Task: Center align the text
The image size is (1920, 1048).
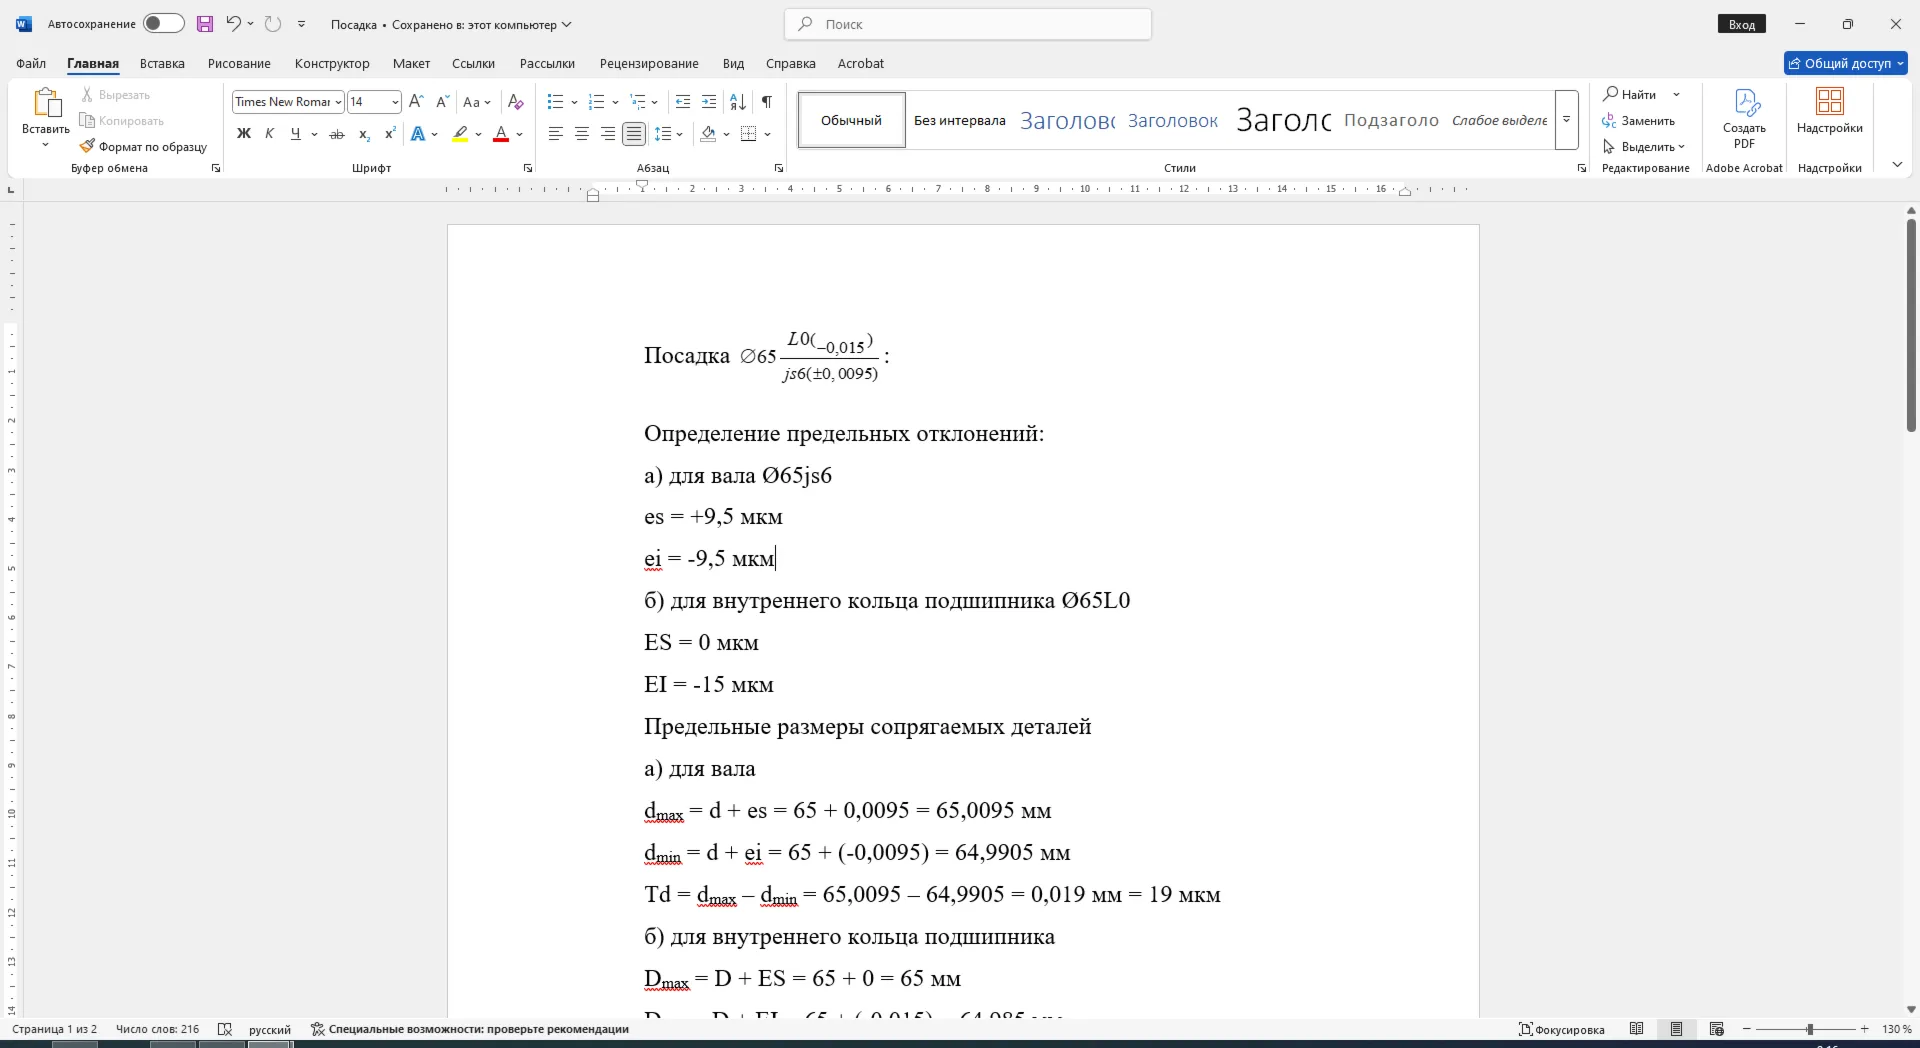Action: 582,134
